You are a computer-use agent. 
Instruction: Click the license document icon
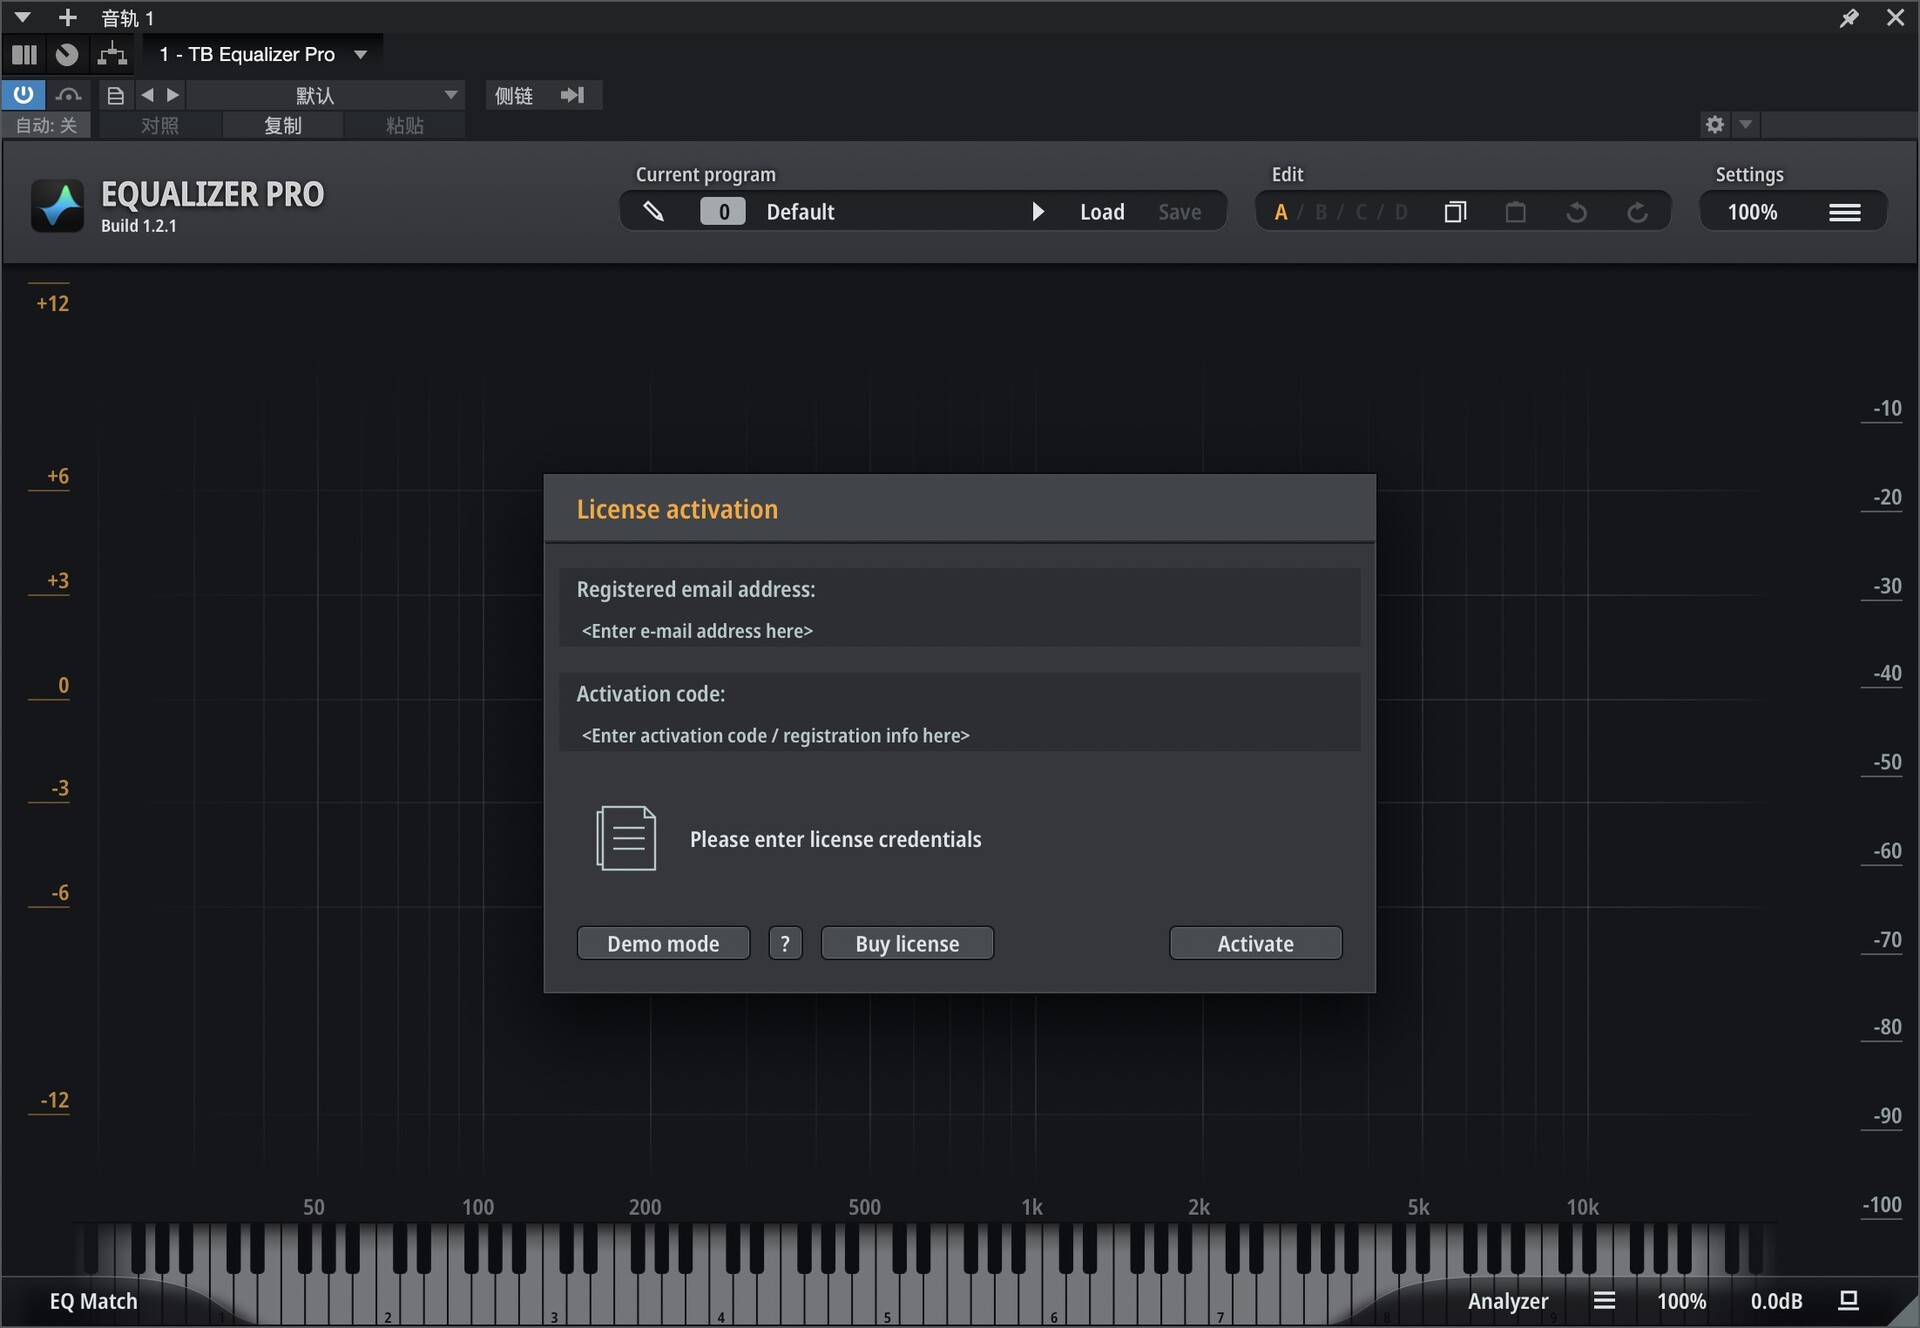pos(626,838)
